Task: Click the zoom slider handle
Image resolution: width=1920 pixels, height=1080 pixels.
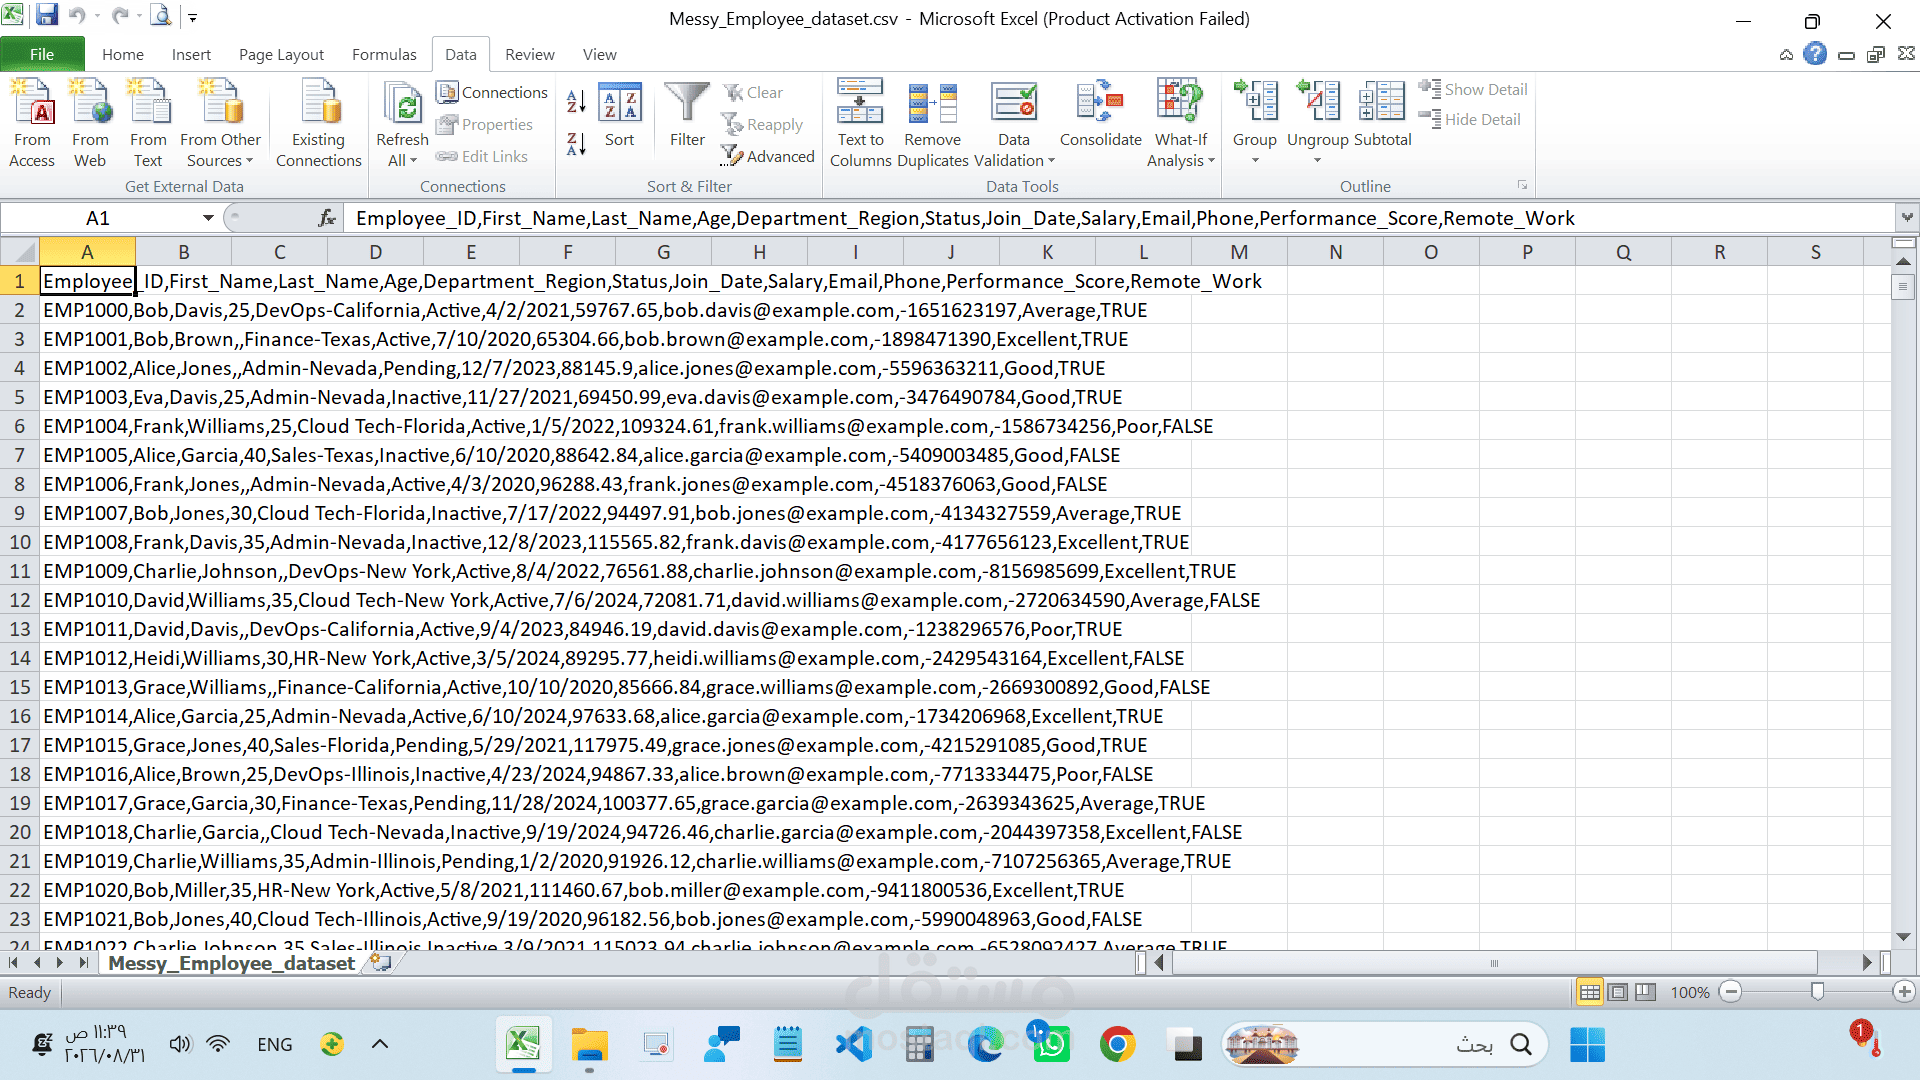Action: pyautogui.click(x=1817, y=992)
